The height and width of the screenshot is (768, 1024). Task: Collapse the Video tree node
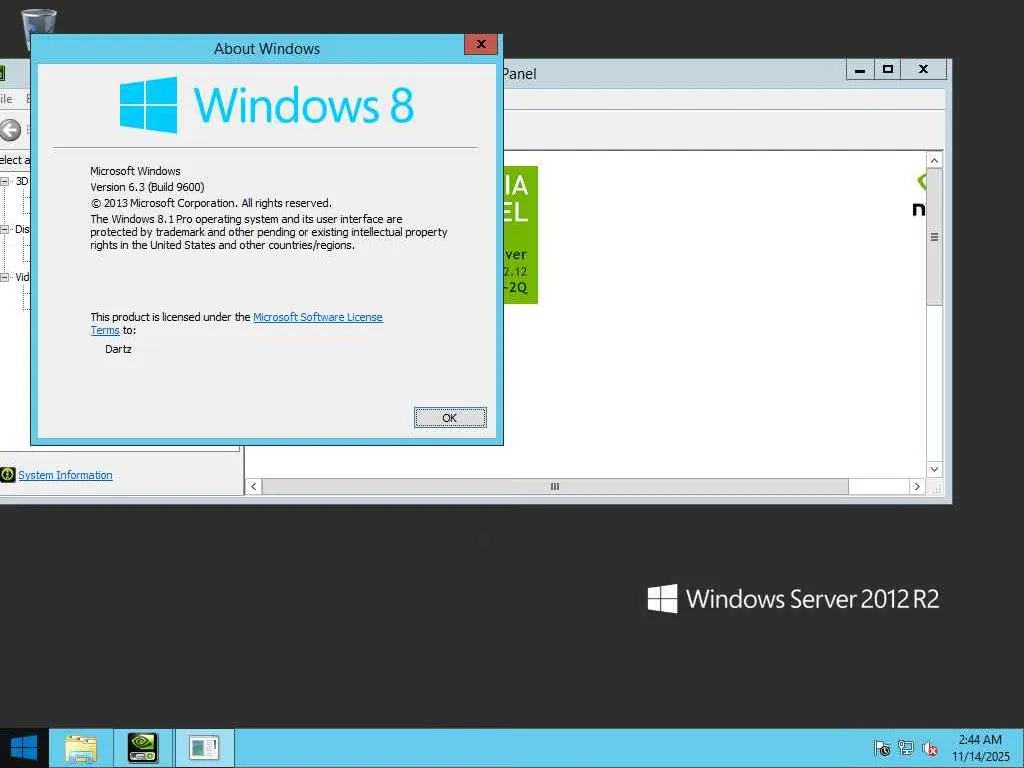5,277
